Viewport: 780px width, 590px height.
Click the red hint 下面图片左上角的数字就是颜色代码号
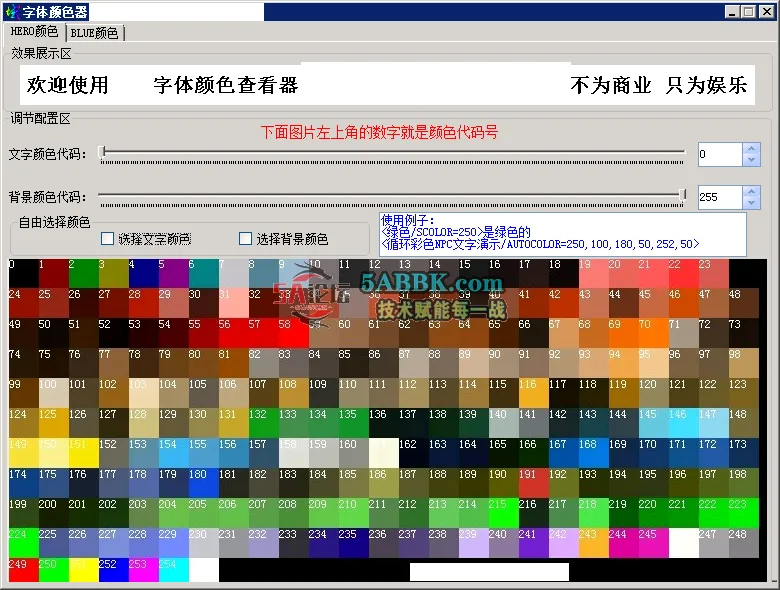379,132
